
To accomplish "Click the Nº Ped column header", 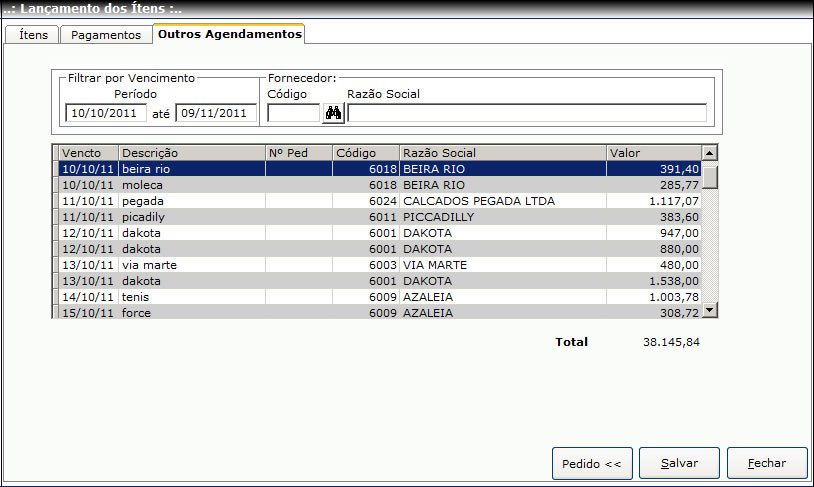I will pos(299,153).
